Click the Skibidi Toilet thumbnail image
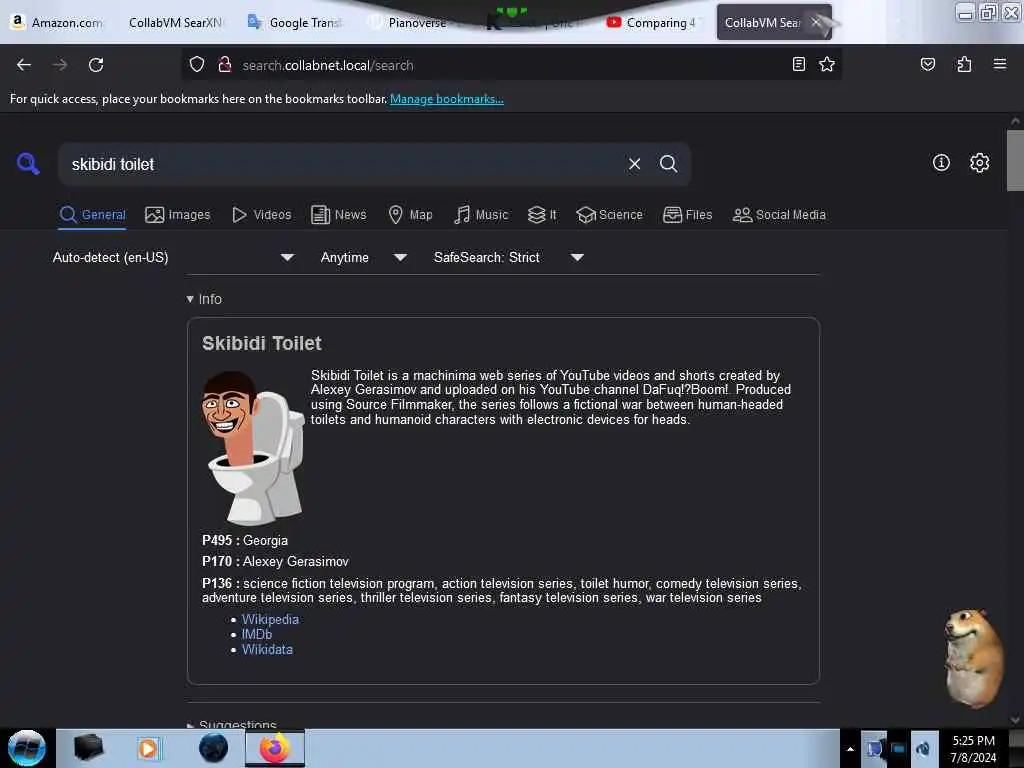The image size is (1024, 768). [x=253, y=448]
